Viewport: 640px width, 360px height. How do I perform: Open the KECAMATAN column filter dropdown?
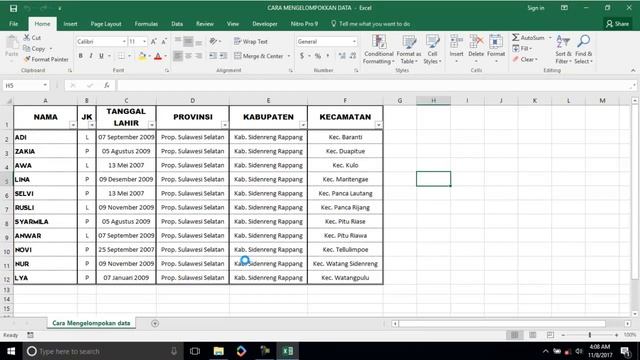pyautogui.click(x=378, y=125)
